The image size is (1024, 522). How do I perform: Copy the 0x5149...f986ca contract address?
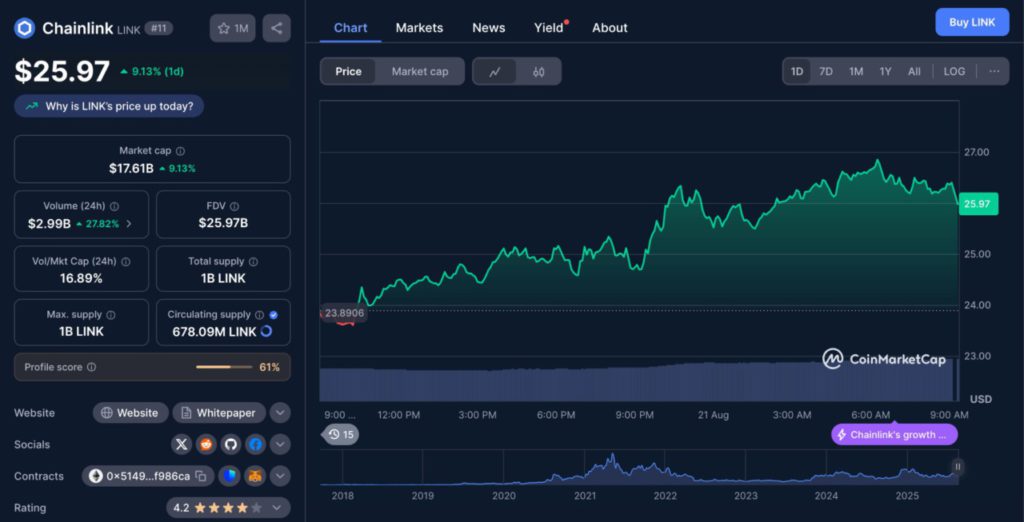coord(201,476)
